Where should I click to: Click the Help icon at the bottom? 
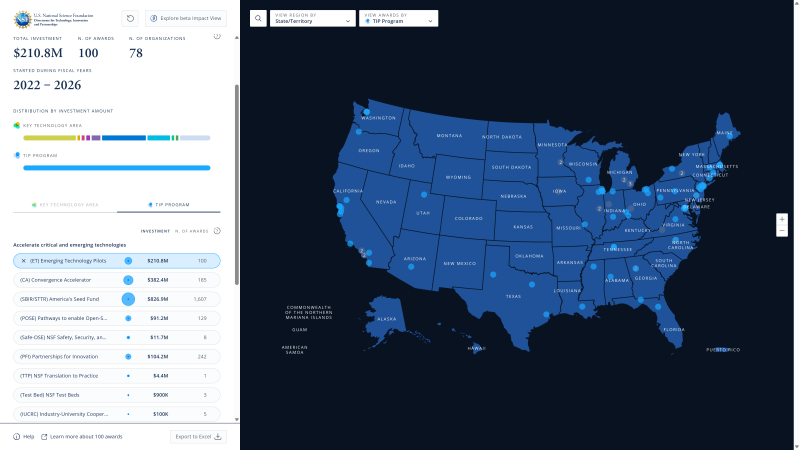click(17, 436)
